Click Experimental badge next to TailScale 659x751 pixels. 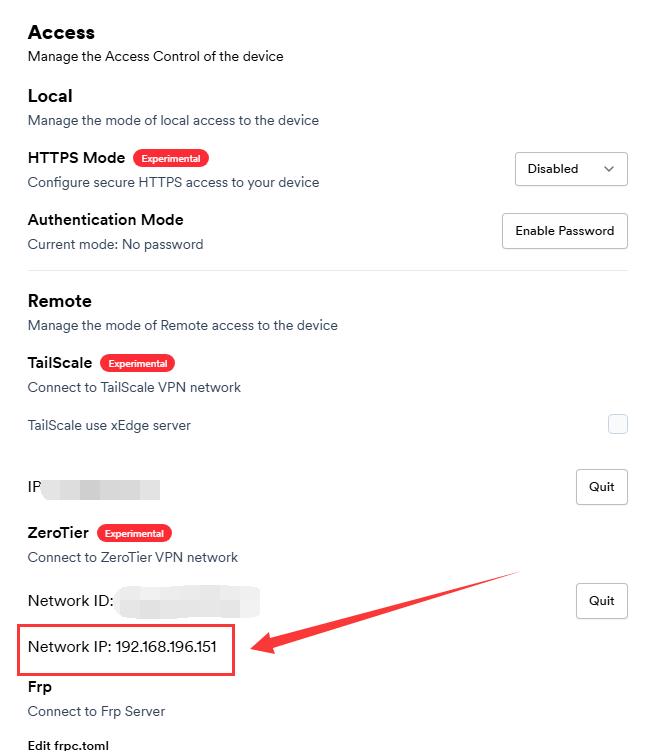[x=138, y=363]
